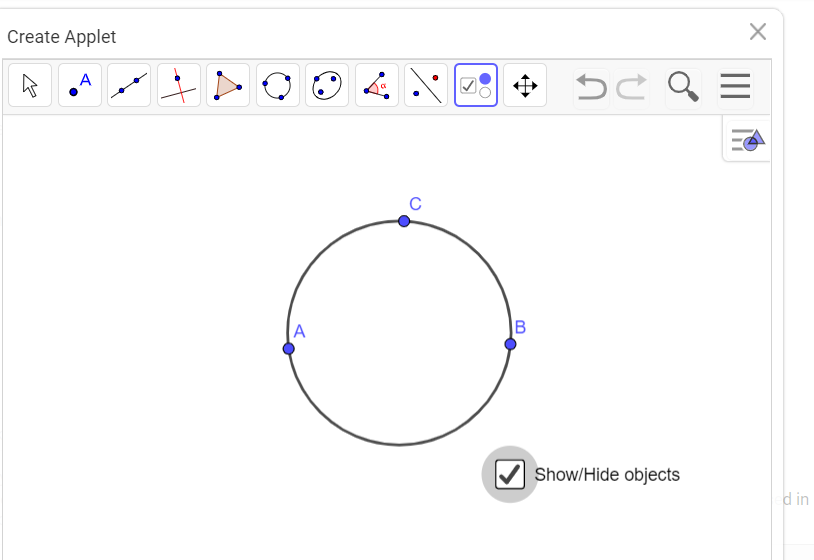Open the style bar toggle
This screenshot has height=560, width=814.
click(747, 140)
